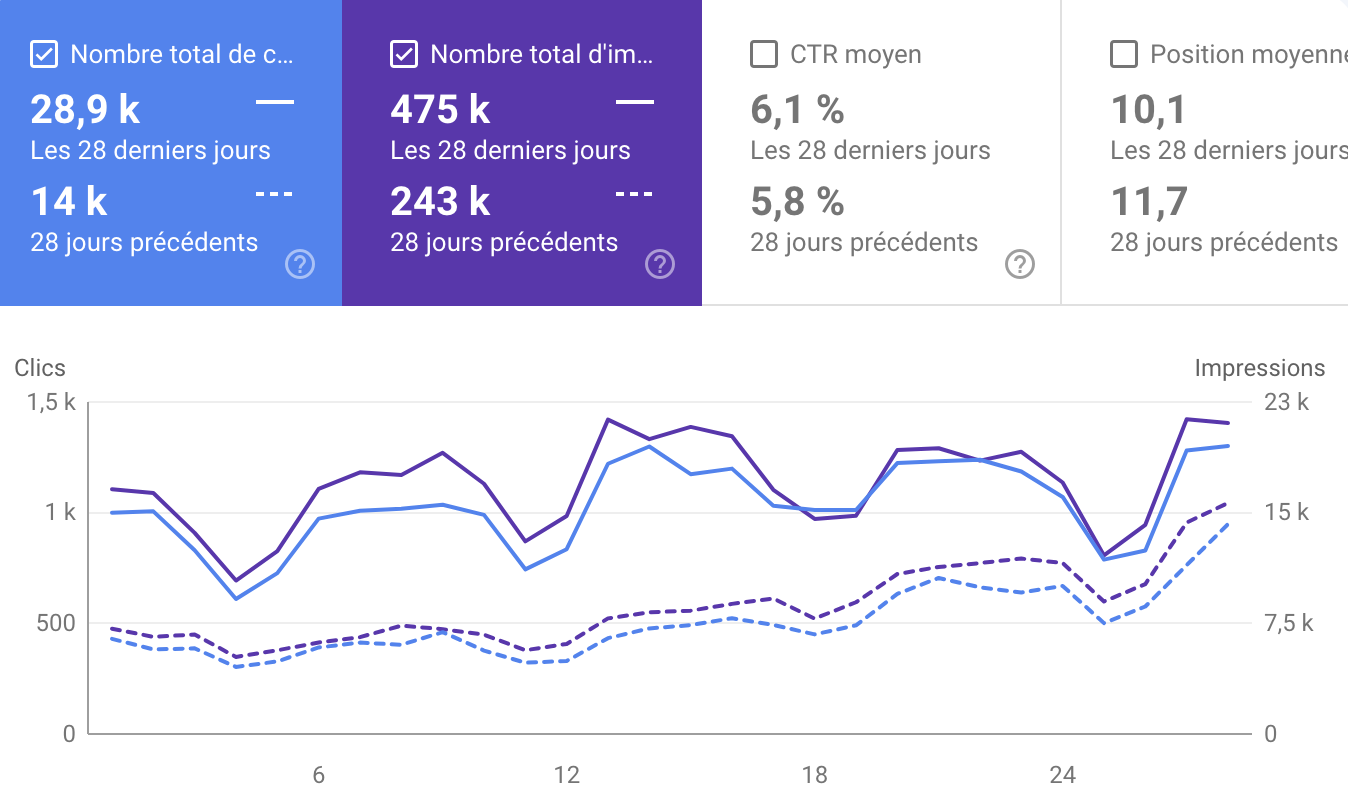Click '28 jours précédents' on CTR card
Screen dimensions: 1348x810
coord(865,242)
